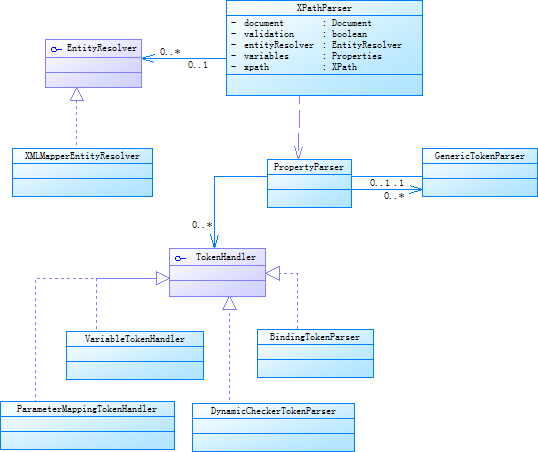The image size is (538, 452).
Task: Click the interface icon beside EntityResolver
Action: click(x=56, y=49)
